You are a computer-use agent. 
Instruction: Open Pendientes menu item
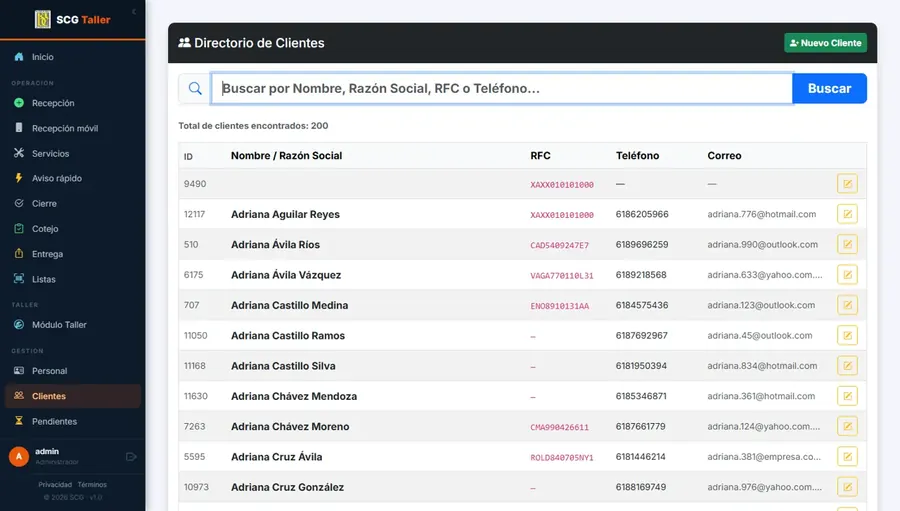click(72, 421)
